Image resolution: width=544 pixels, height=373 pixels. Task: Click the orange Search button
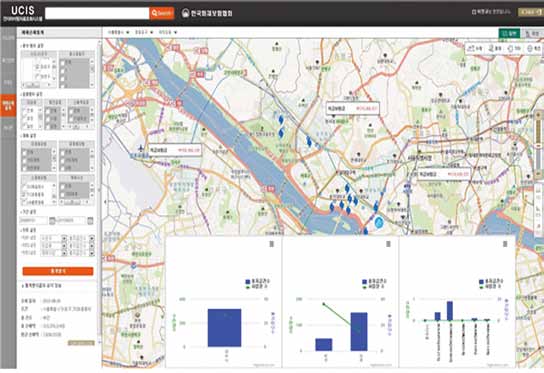[162, 13]
